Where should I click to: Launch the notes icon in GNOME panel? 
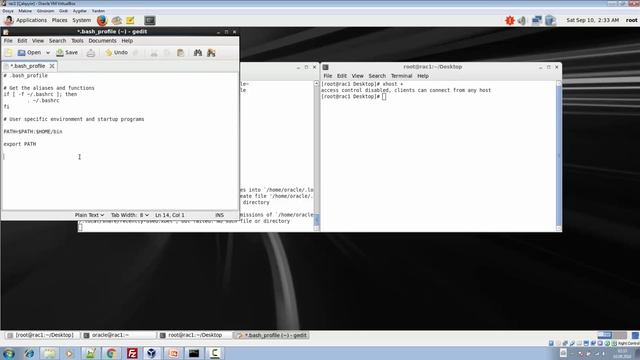click(x=130, y=20)
